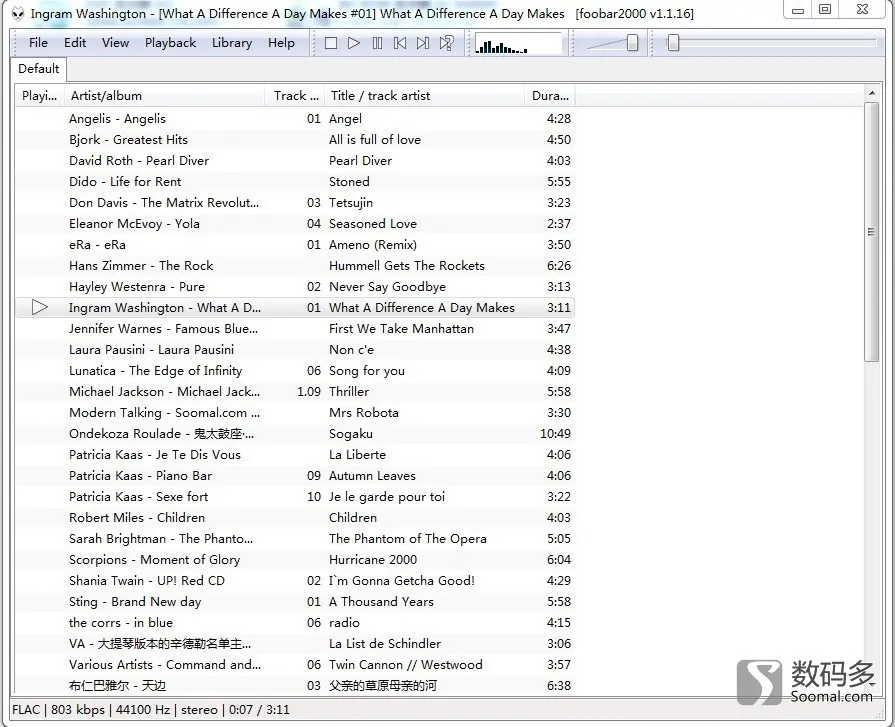This screenshot has width=895, height=727.
Task: Click the spectrum visualization display
Action: click(518, 43)
